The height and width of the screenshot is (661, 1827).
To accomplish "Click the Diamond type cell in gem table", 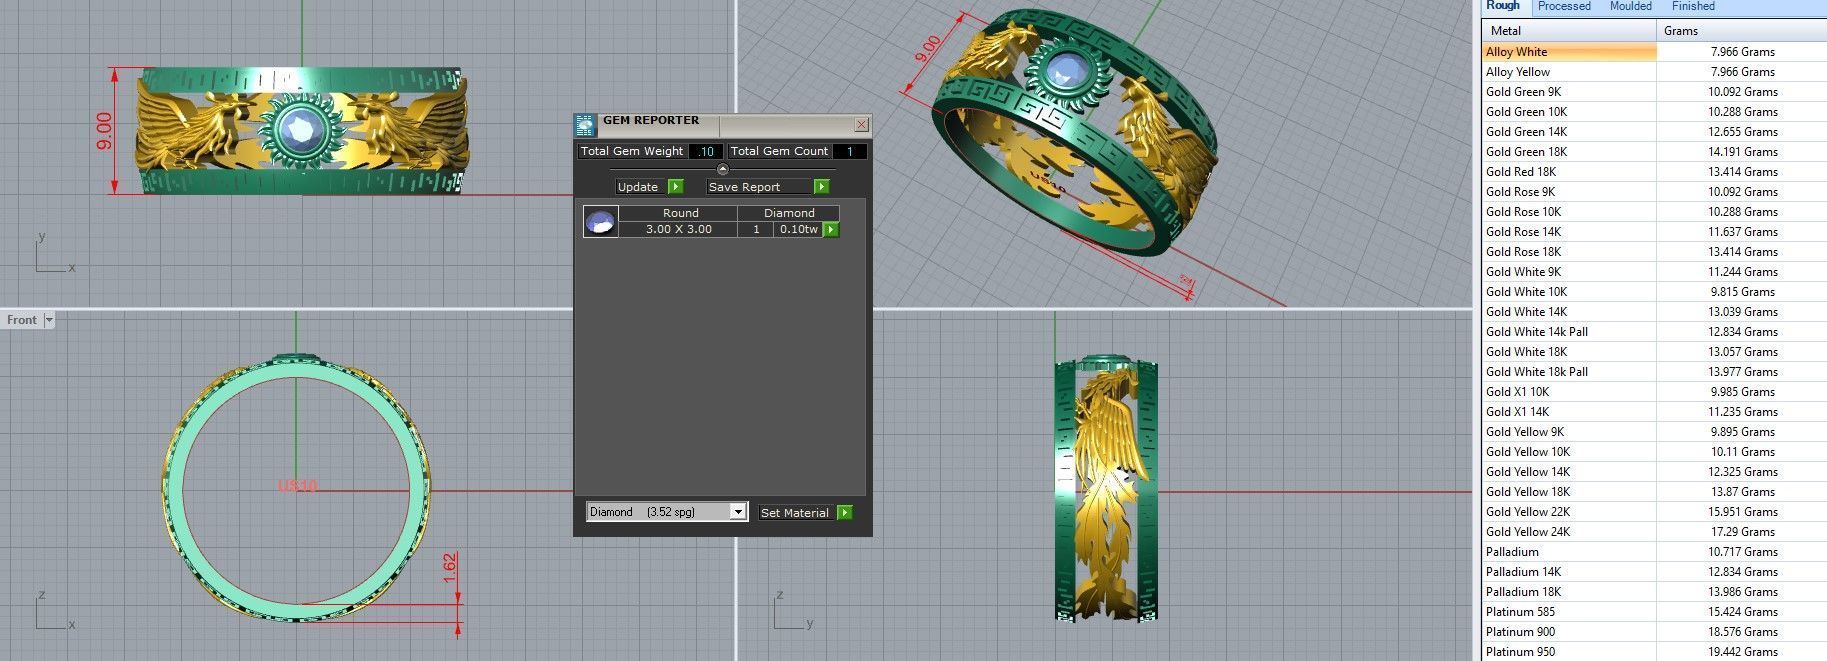I will coord(789,213).
